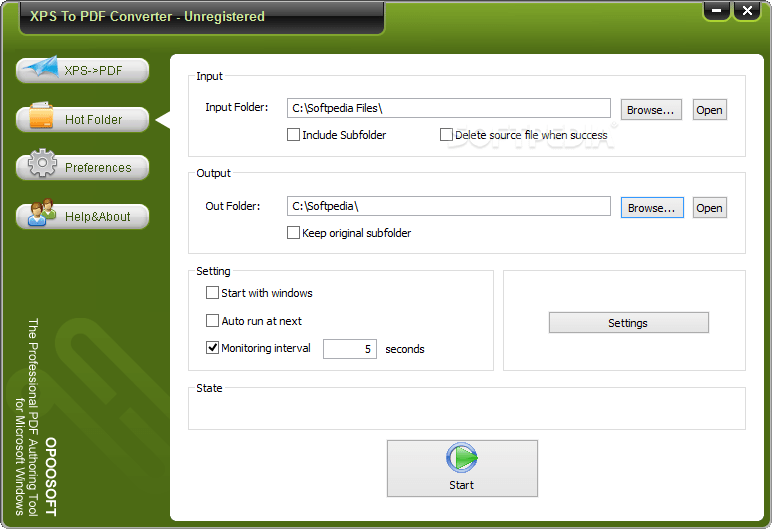772x529 pixels.
Task: Click the orange folder icon for Hot Folder
Action: 41,116
